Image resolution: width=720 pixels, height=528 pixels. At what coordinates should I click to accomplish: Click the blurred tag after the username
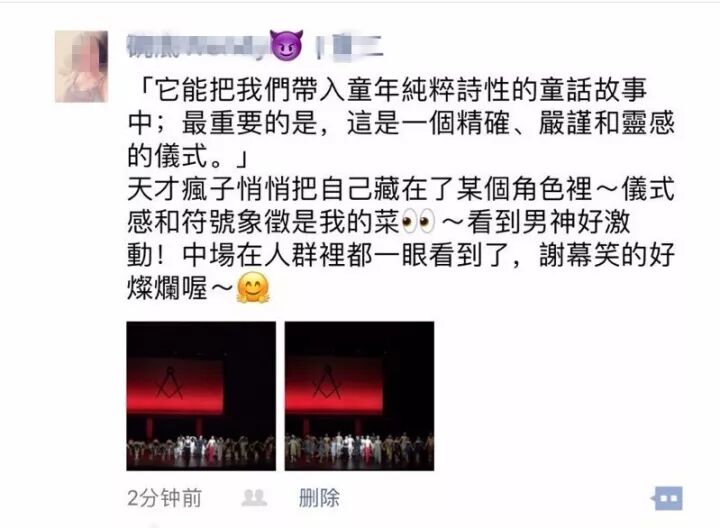(x=350, y=47)
